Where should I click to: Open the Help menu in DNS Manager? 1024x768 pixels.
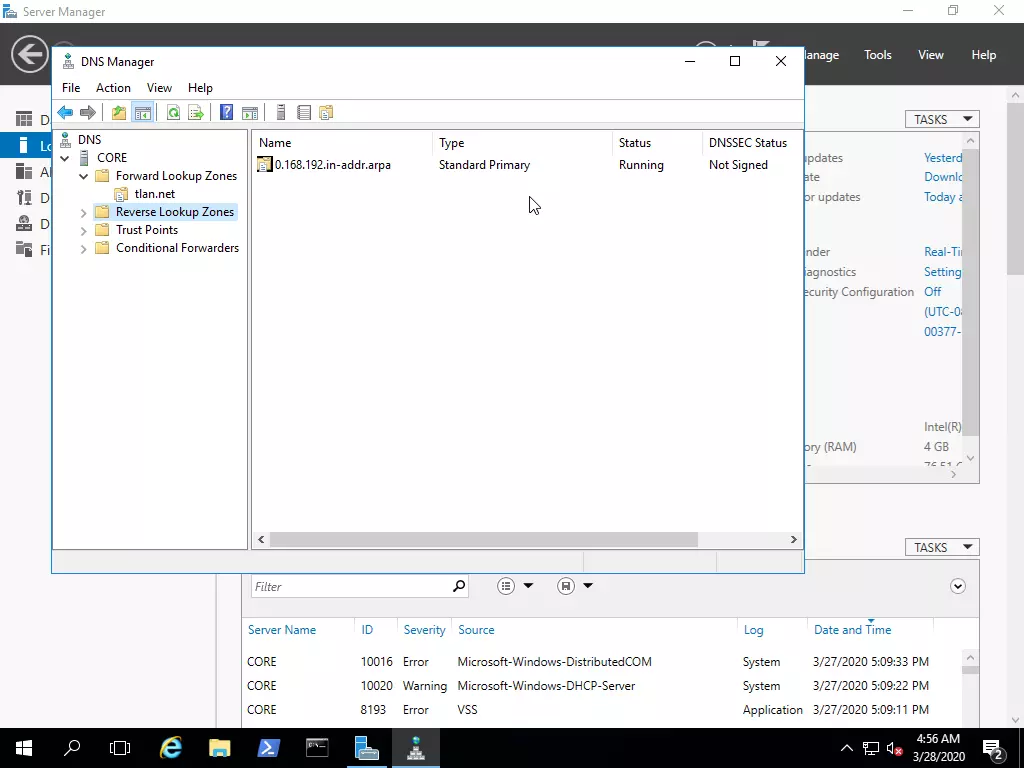[200, 88]
